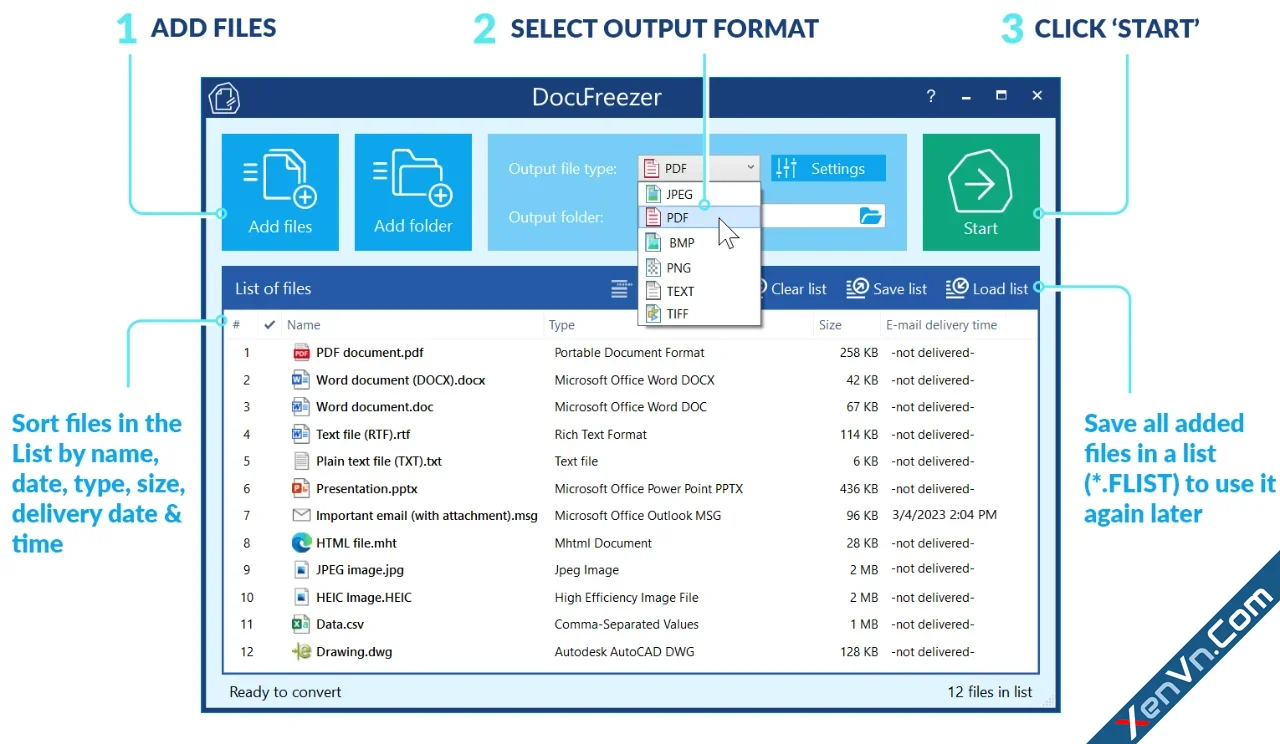Viewport: 1280px width, 744px height.
Task: Click Load list in the toolbar
Action: (987, 289)
